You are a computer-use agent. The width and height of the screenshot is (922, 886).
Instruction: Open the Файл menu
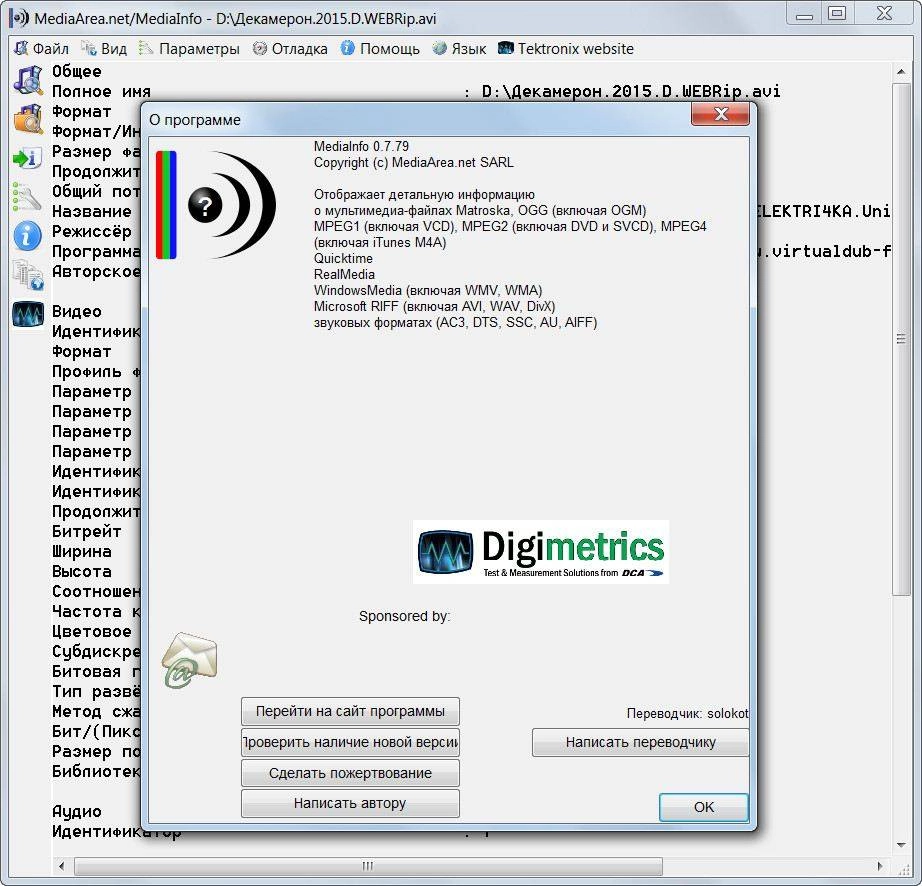(x=41, y=49)
